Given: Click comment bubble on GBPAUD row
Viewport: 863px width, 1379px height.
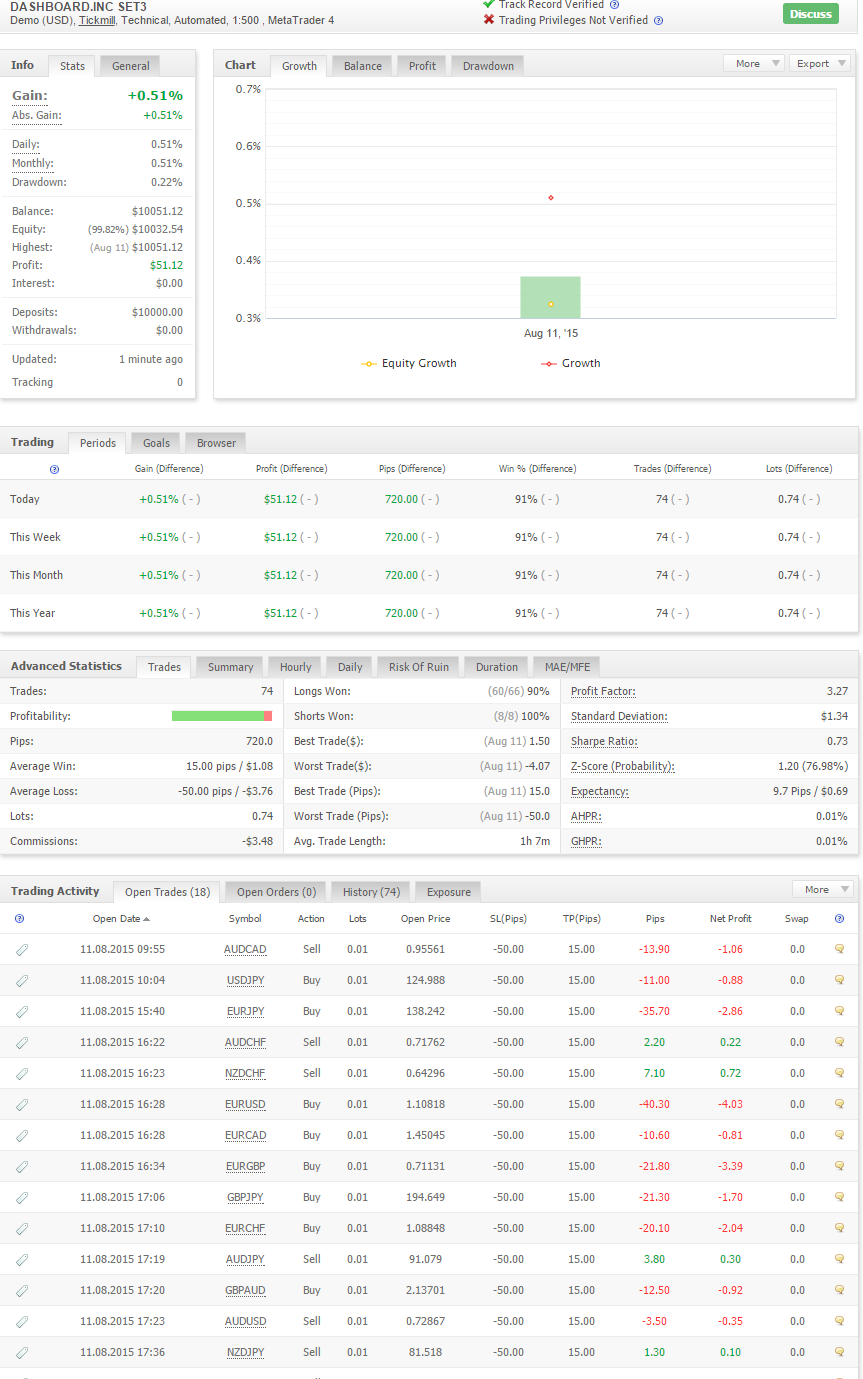Looking at the screenshot, I should coord(840,1290).
